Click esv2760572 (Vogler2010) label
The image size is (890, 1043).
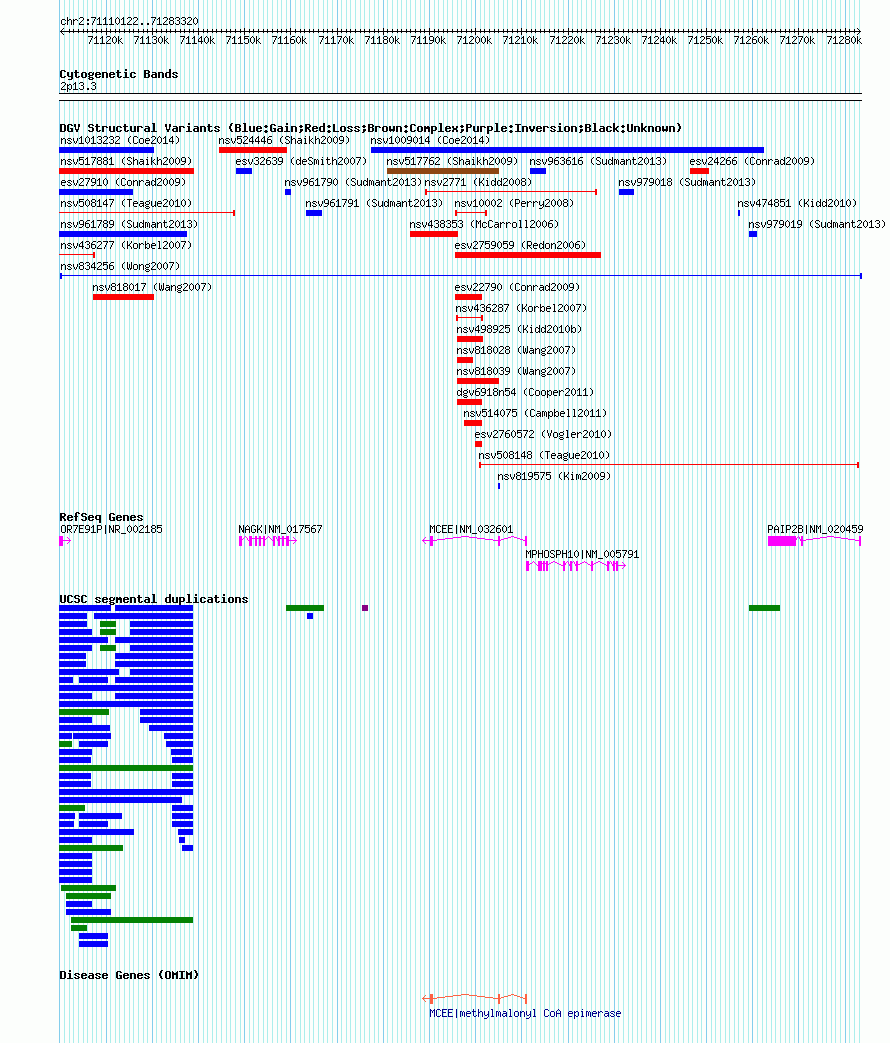coord(543,434)
